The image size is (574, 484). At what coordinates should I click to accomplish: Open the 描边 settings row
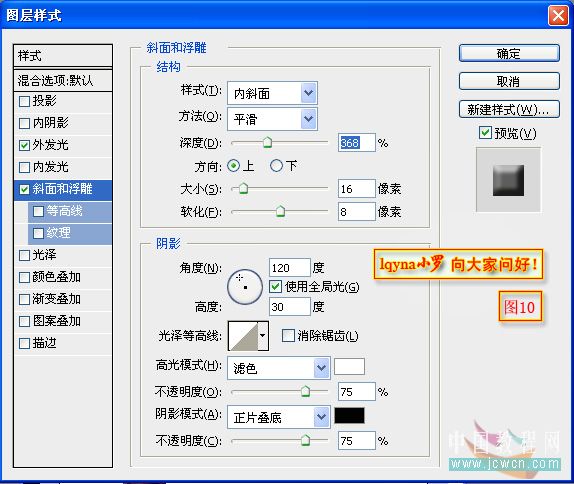pyautogui.click(x=63, y=343)
